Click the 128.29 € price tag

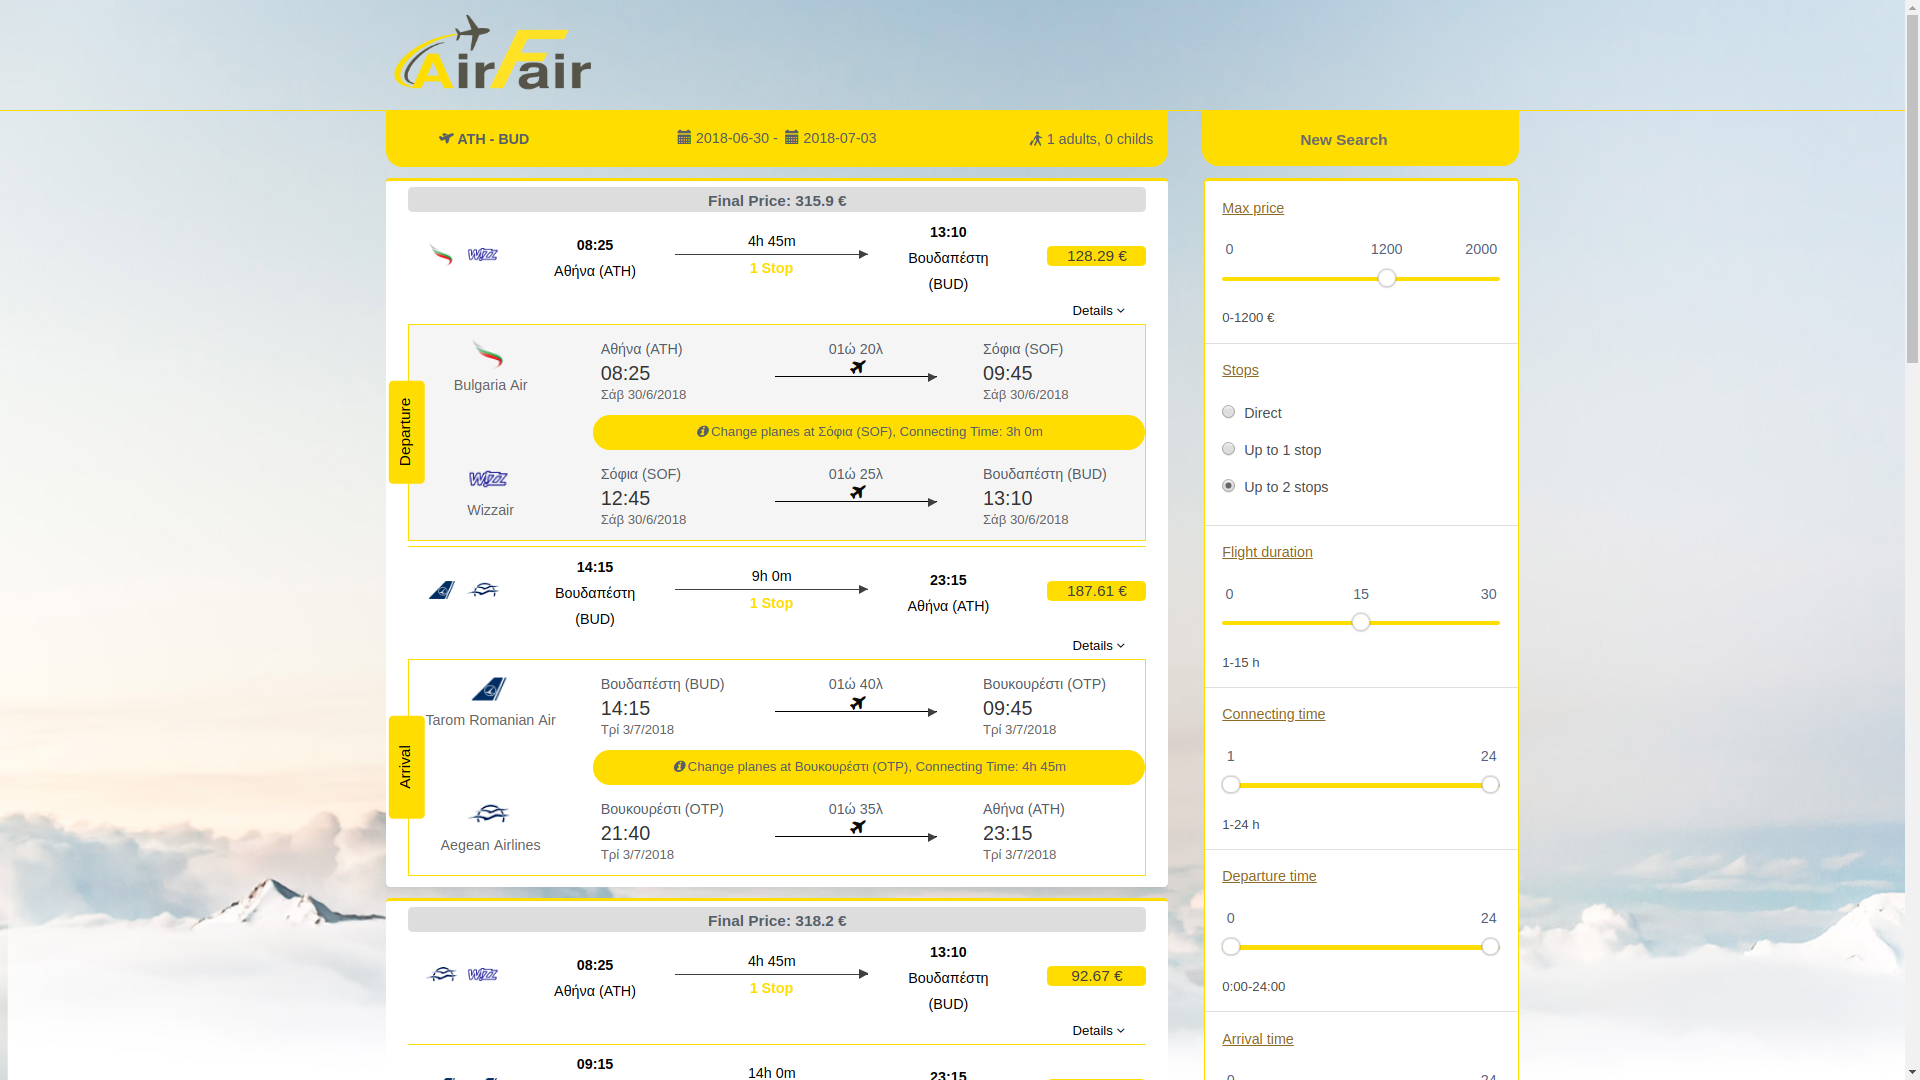coord(1096,255)
